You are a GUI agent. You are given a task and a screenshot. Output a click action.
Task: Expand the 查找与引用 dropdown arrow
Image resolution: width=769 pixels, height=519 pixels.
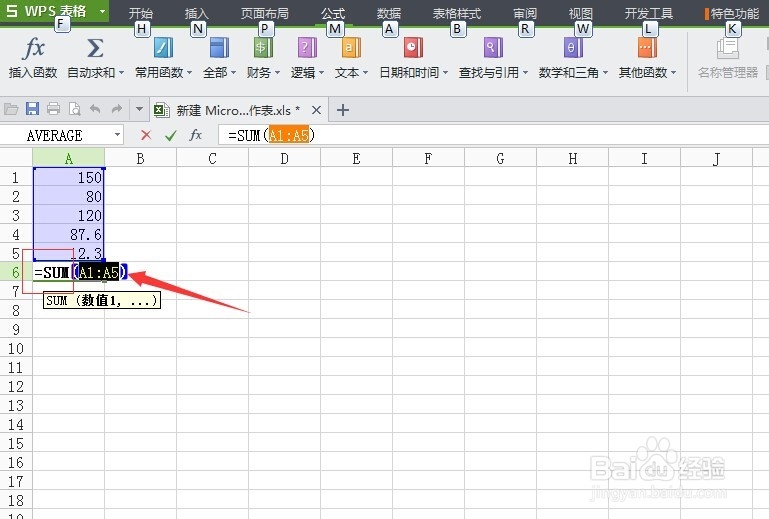tap(525, 73)
